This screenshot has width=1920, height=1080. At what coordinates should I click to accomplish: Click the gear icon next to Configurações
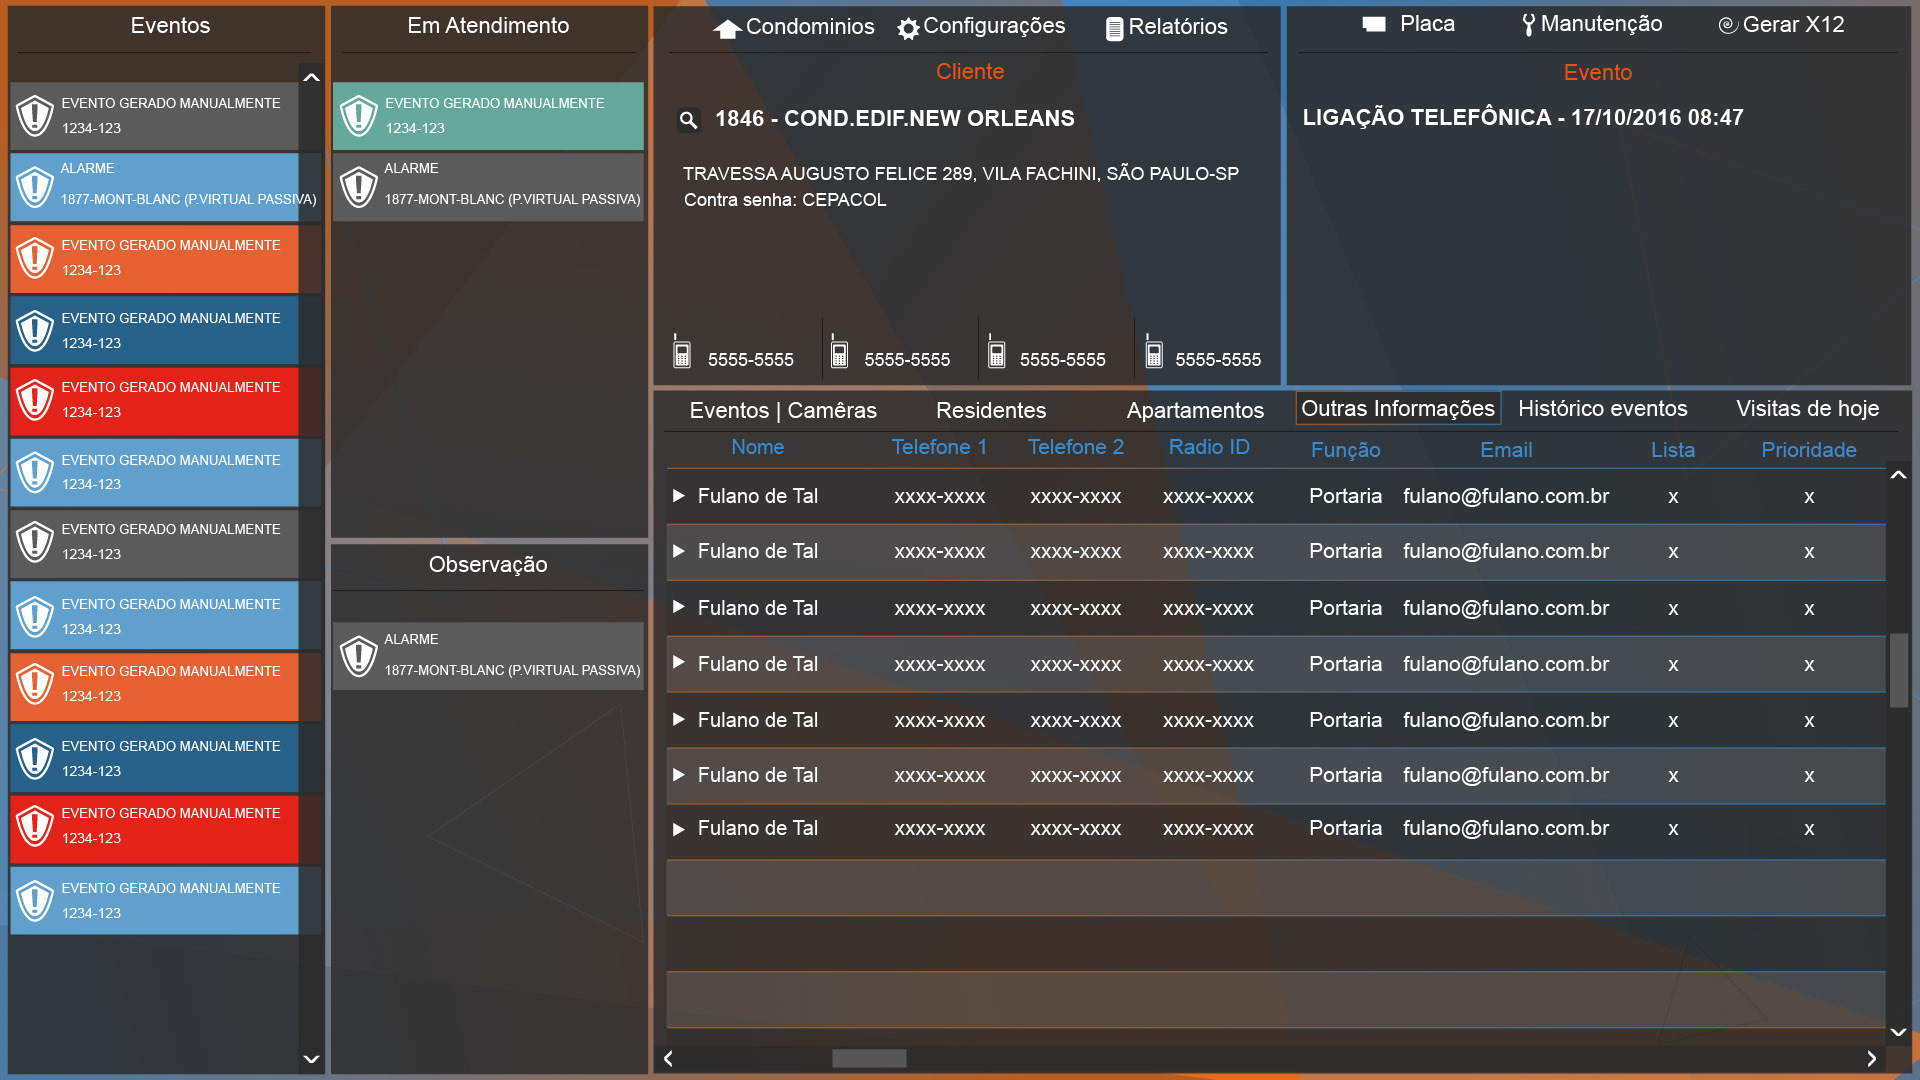click(x=908, y=29)
